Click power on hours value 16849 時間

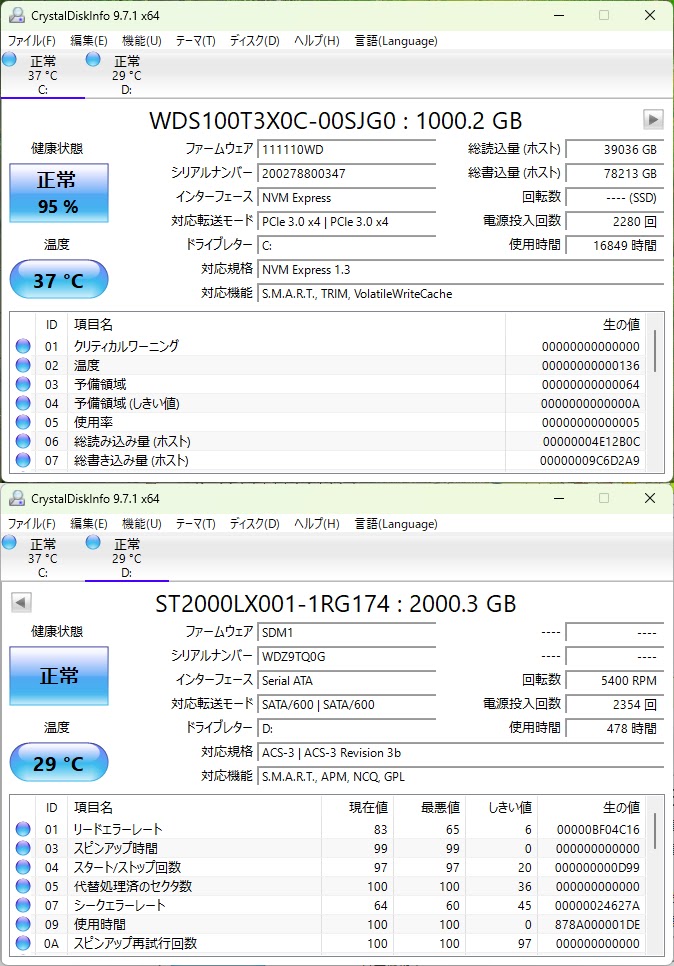click(615, 246)
